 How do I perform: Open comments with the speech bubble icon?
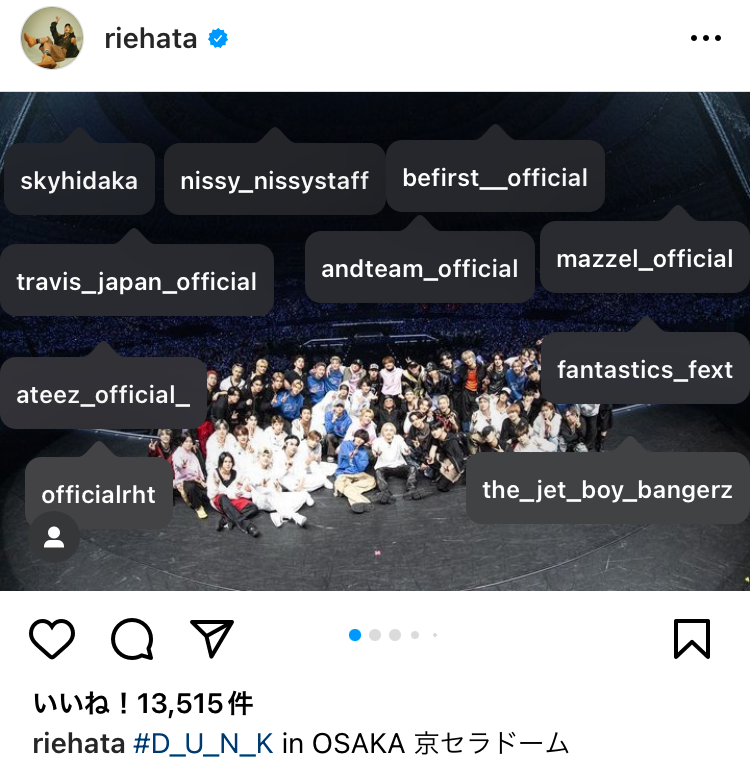click(x=132, y=638)
